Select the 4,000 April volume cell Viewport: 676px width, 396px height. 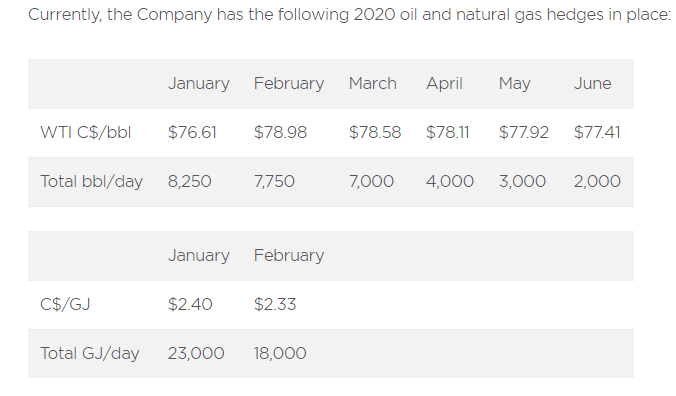(450, 181)
